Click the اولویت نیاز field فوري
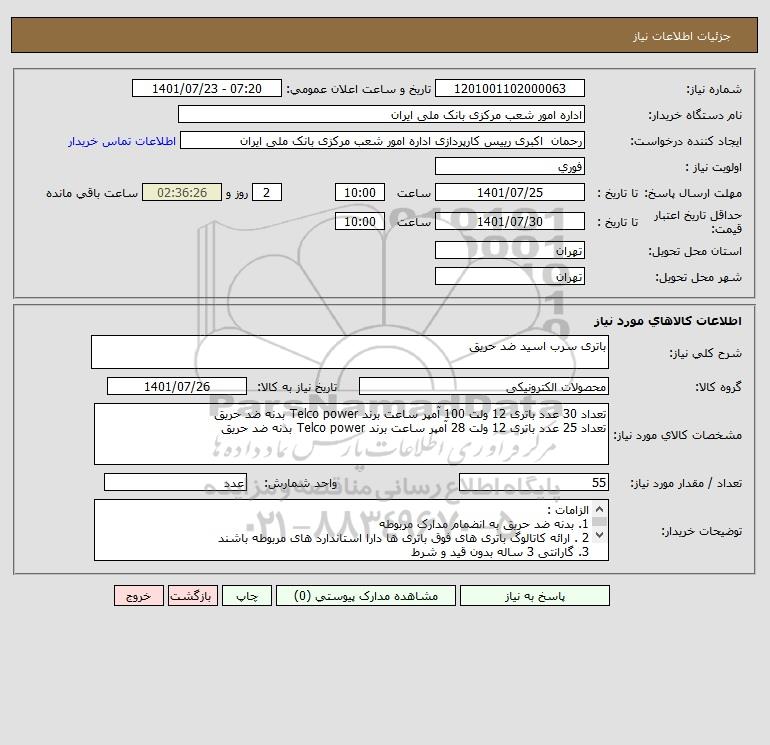 pyautogui.click(x=510, y=166)
